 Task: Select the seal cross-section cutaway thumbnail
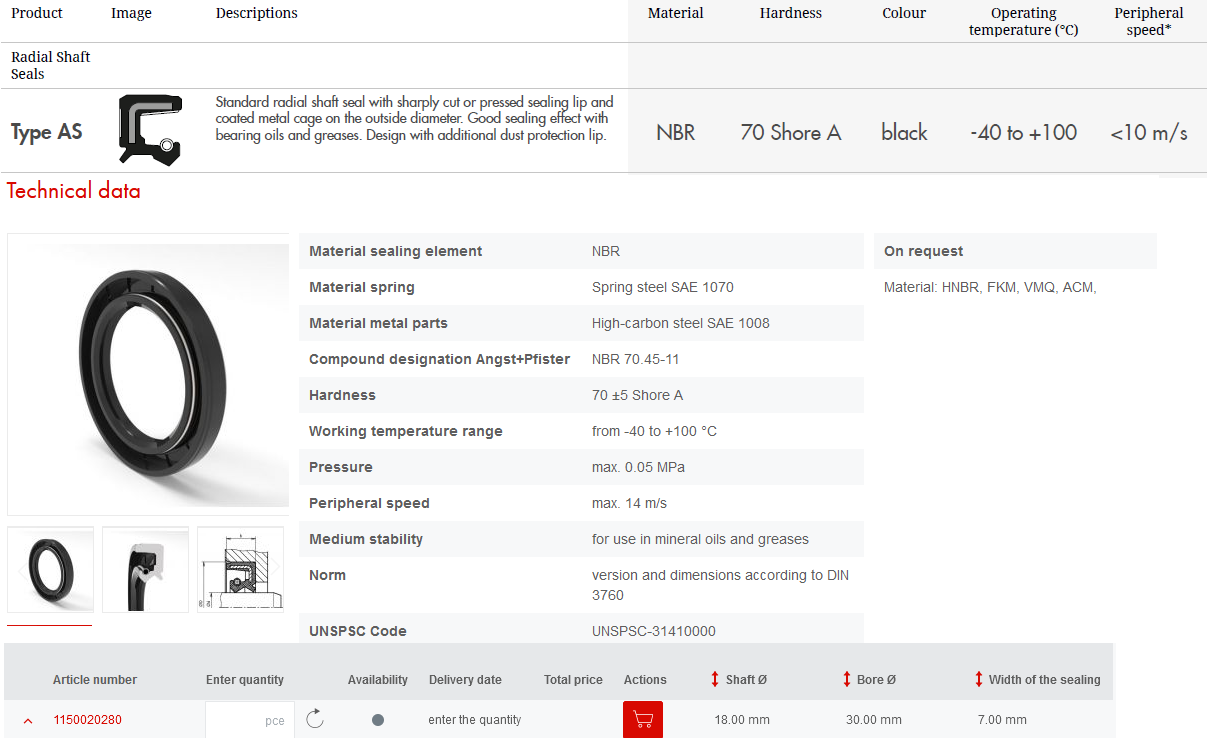tap(145, 569)
